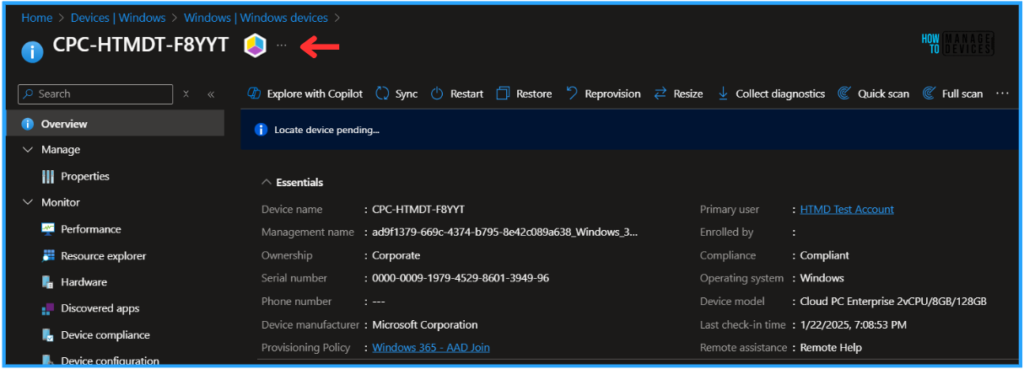Open Resource explorer page
The height and width of the screenshot is (369, 1024).
point(103,256)
